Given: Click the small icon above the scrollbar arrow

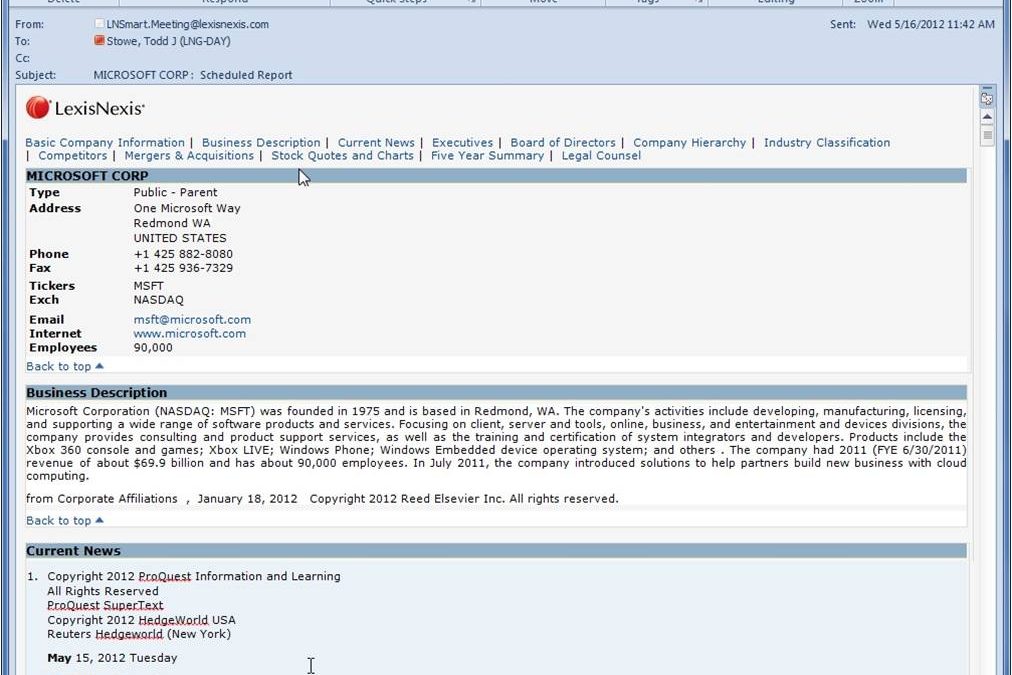Looking at the screenshot, I should (x=987, y=99).
